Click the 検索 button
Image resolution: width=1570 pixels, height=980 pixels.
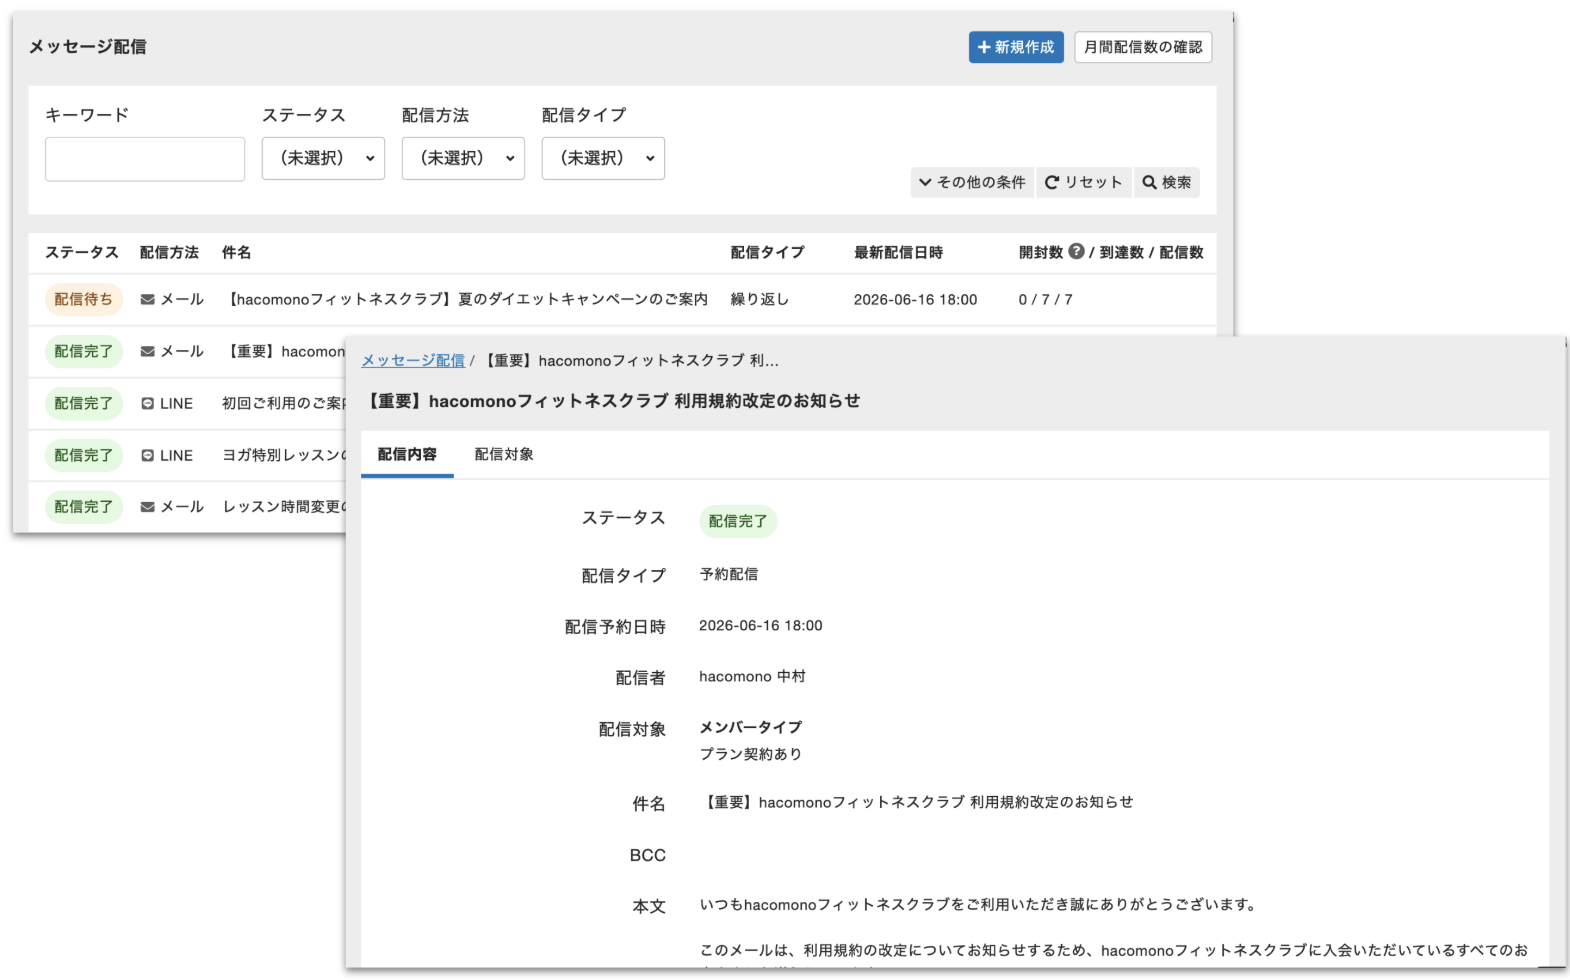point(1167,182)
